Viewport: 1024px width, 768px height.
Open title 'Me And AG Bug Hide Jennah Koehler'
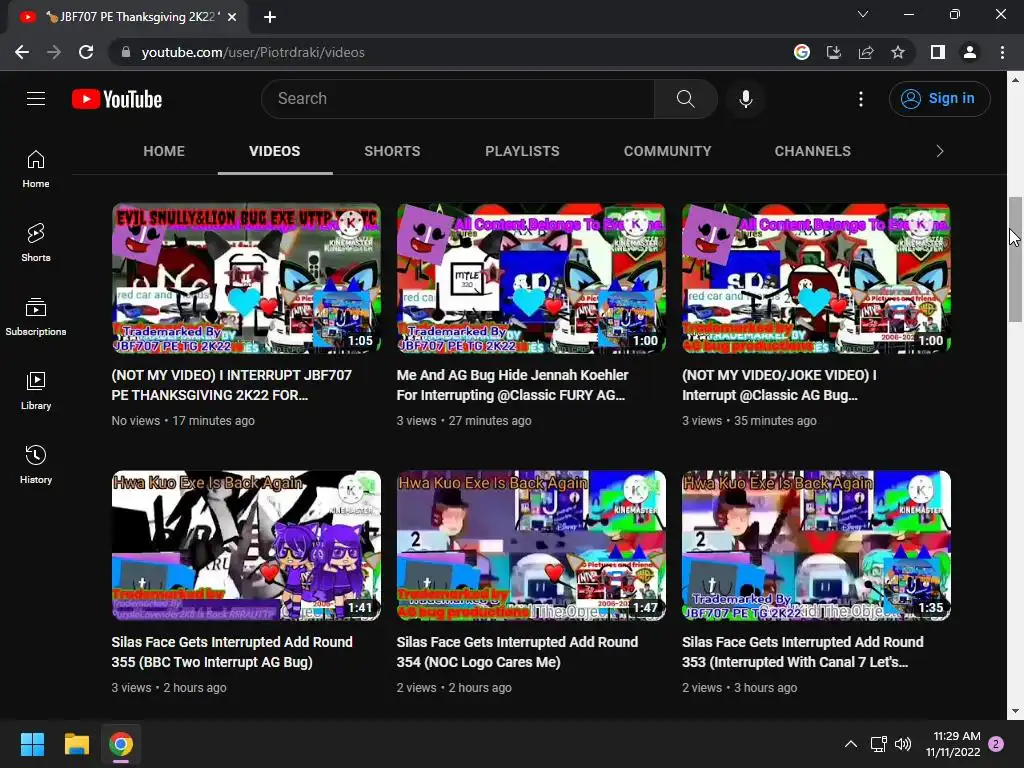(513, 385)
